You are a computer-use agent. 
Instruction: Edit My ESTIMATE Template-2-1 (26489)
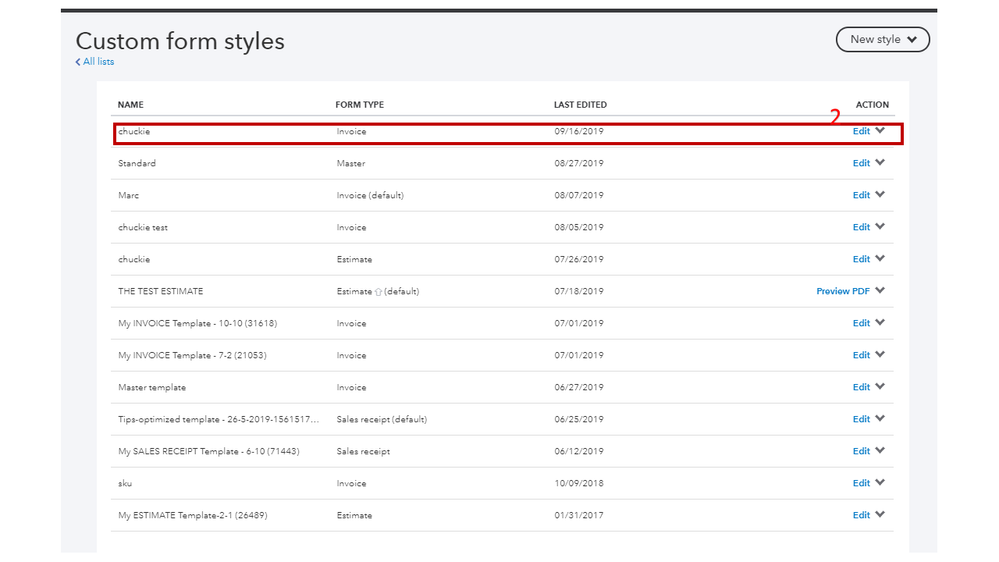[x=861, y=515]
